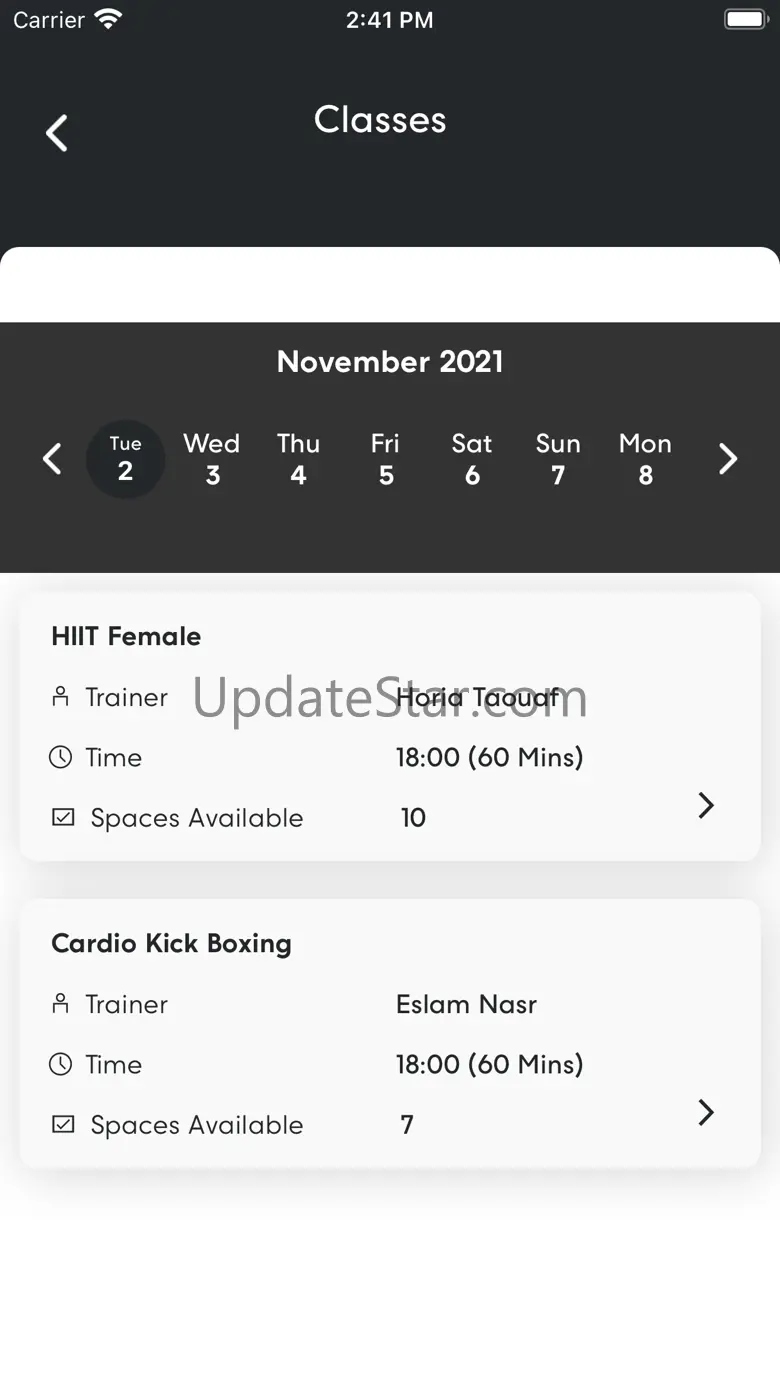Choose Fri 5 in calendar row
Viewport: 780px width, 1387px height.
[385, 459]
